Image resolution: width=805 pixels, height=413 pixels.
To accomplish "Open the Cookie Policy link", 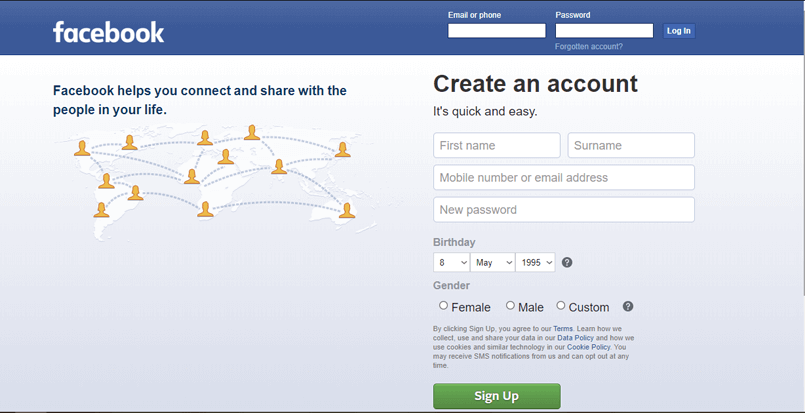I will tap(590, 347).
